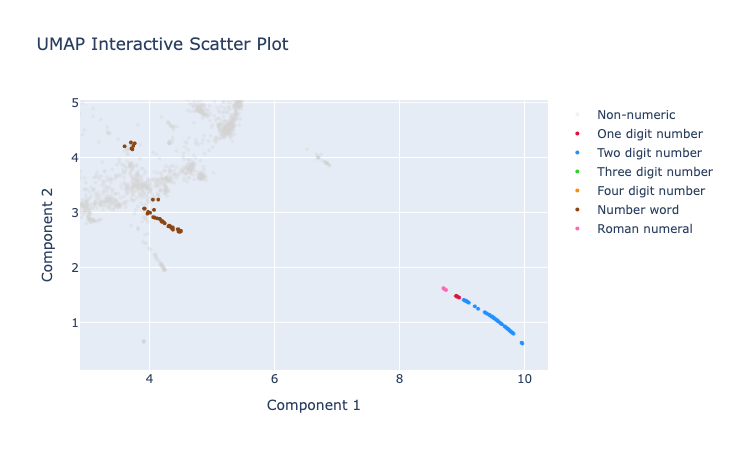Image resolution: width=729 pixels, height=450 pixels.
Task: Click the green Three digit number legend dot
Action: 577,172
